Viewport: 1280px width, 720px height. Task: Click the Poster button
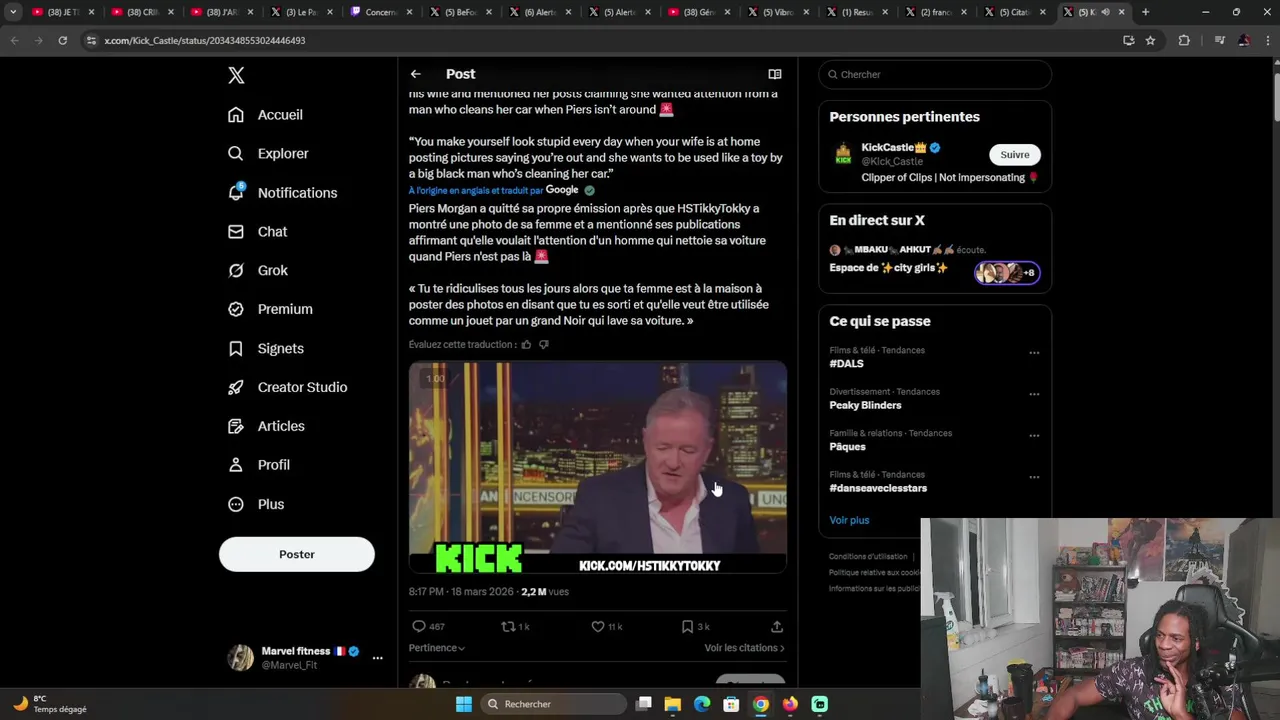point(297,554)
